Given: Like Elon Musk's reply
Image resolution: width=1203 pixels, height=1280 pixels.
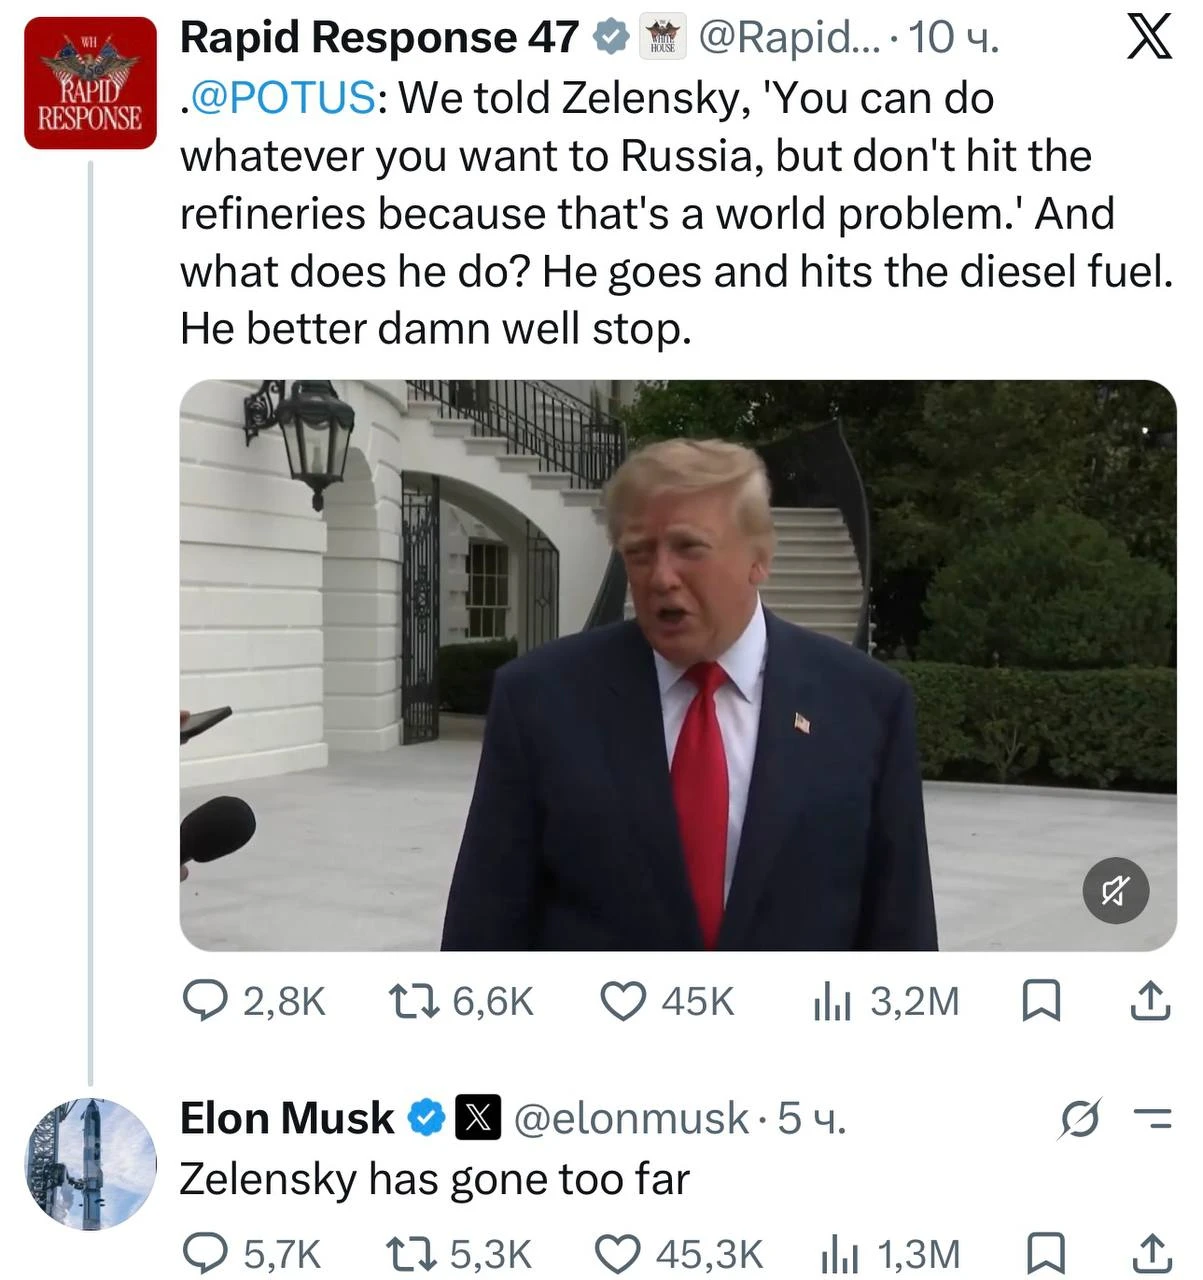Looking at the screenshot, I should click(679, 1254).
